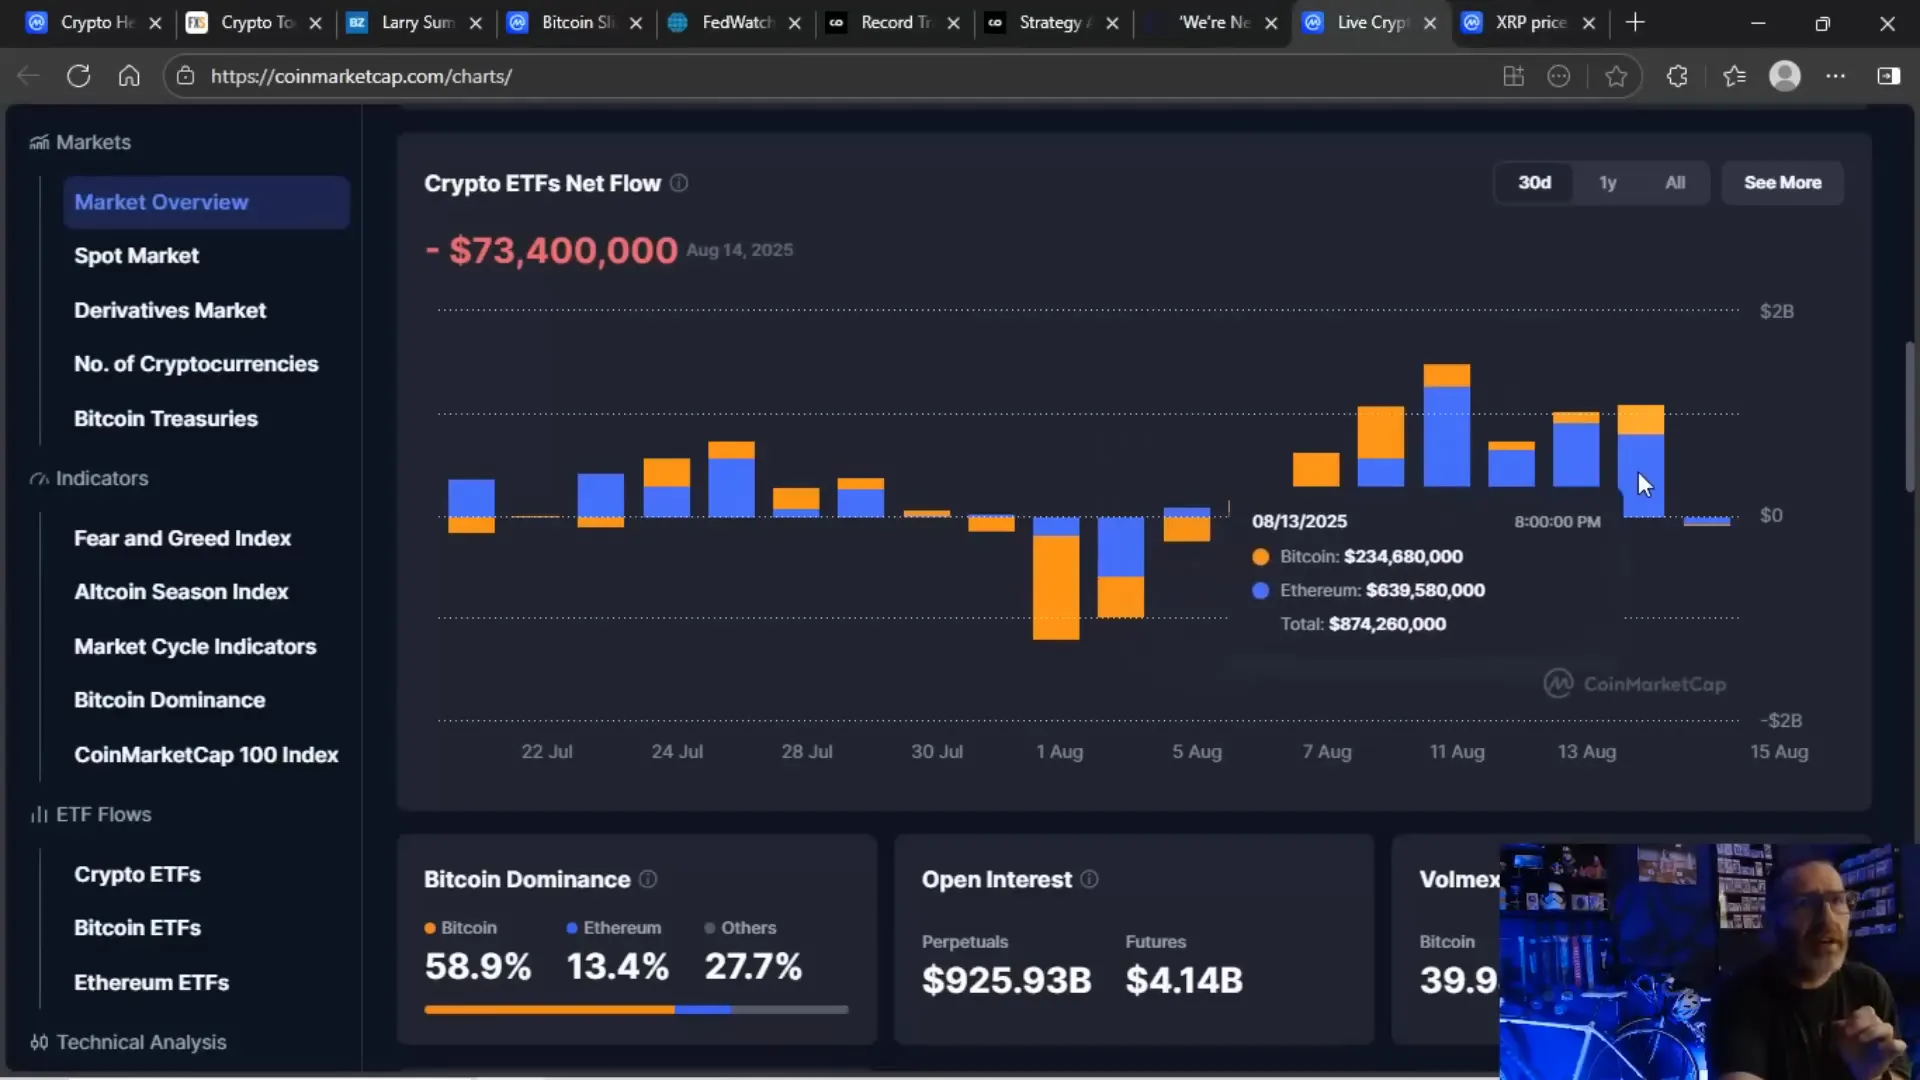Close the Crypto He tab
This screenshot has width=1920, height=1080.
tap(155, 22)
